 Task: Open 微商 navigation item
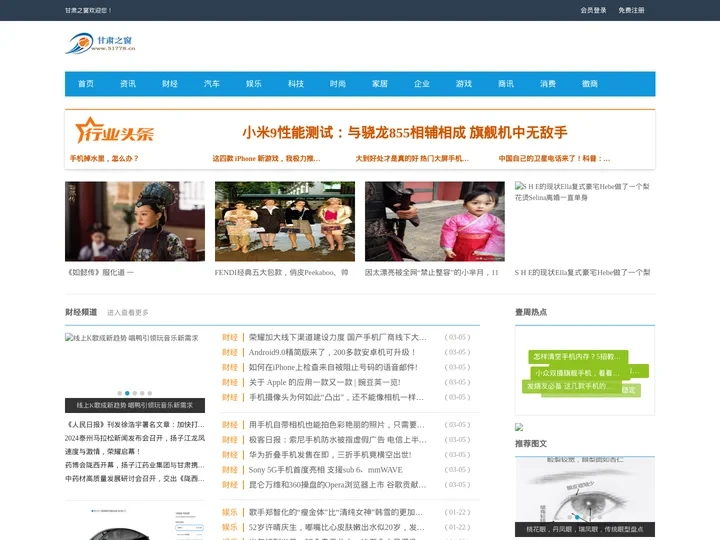coord(590,84)
